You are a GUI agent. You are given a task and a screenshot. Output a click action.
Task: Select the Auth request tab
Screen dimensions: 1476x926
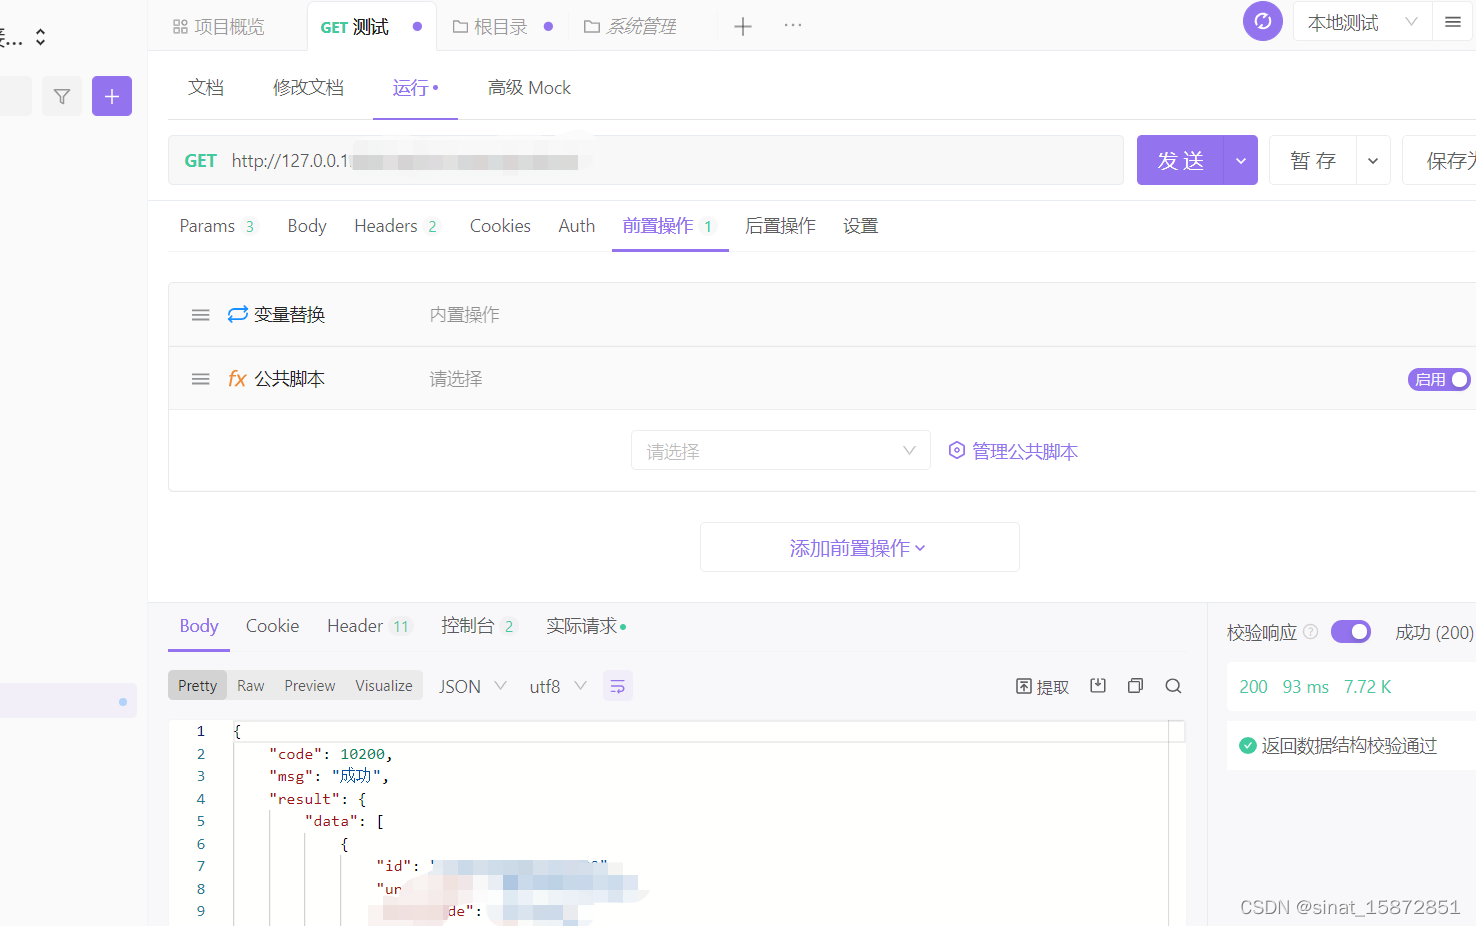click(x=577, y=226)
